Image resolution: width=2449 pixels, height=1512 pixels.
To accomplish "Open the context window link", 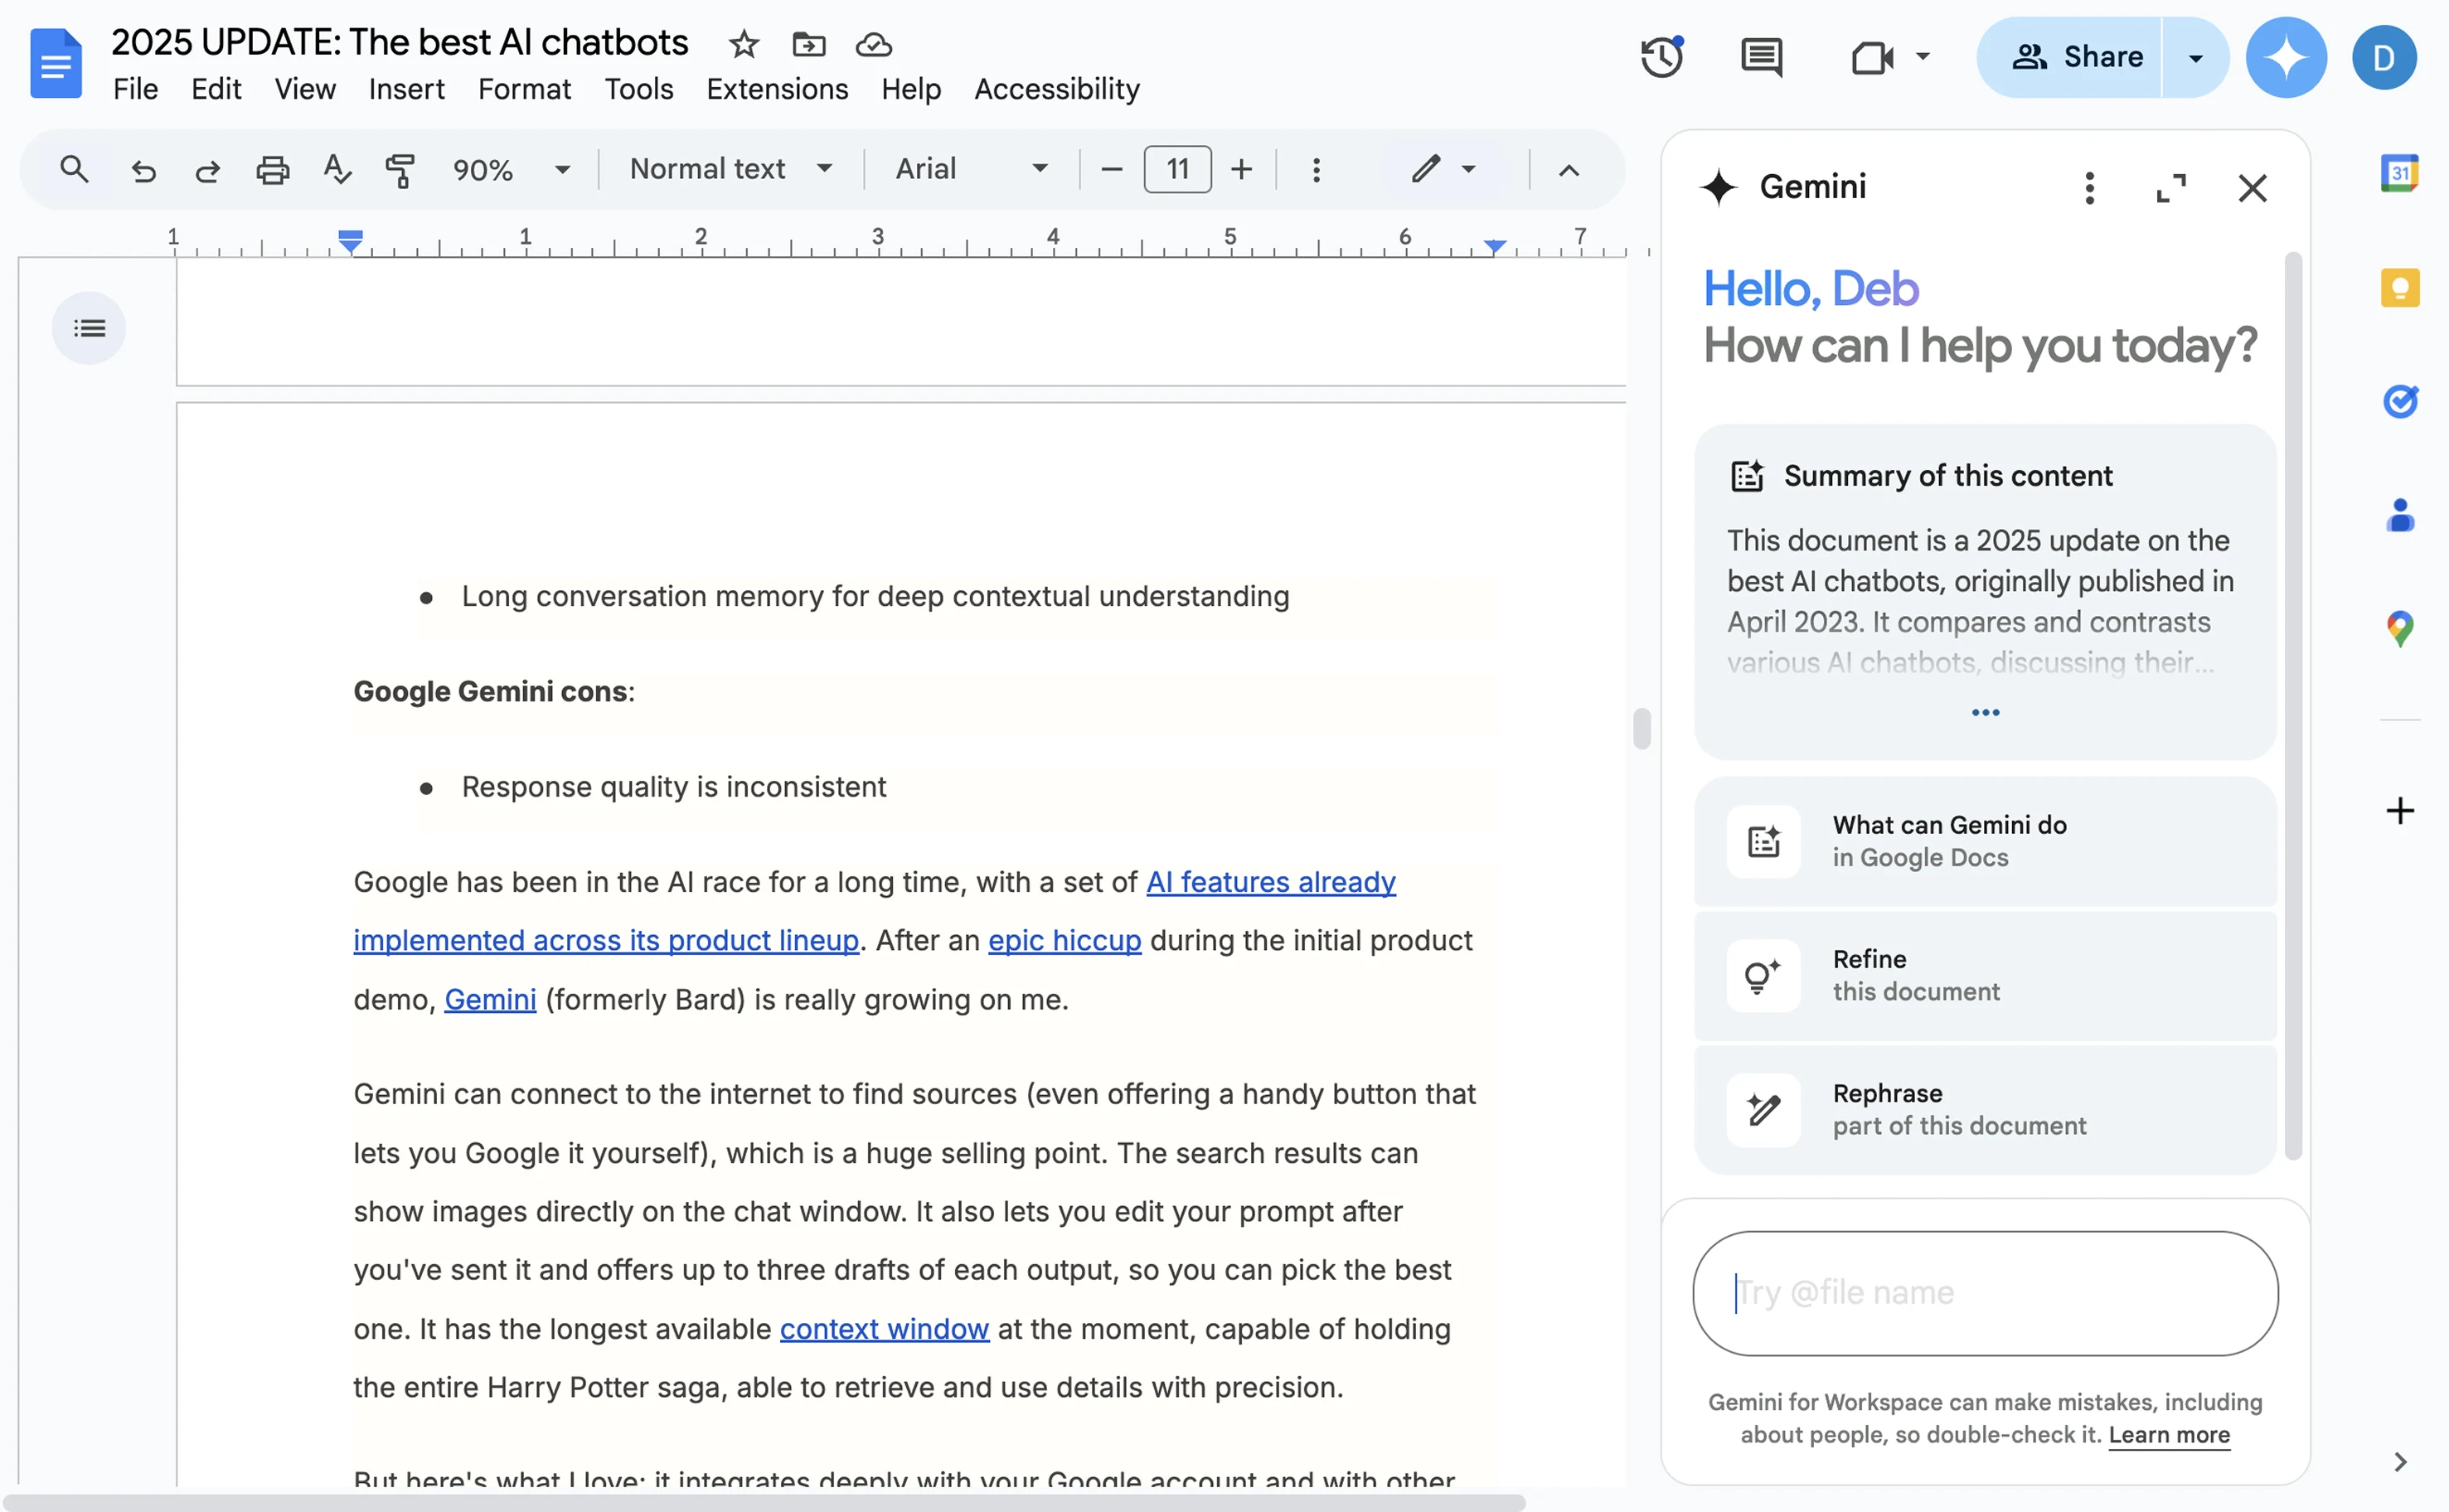I will pos(884,1329).
